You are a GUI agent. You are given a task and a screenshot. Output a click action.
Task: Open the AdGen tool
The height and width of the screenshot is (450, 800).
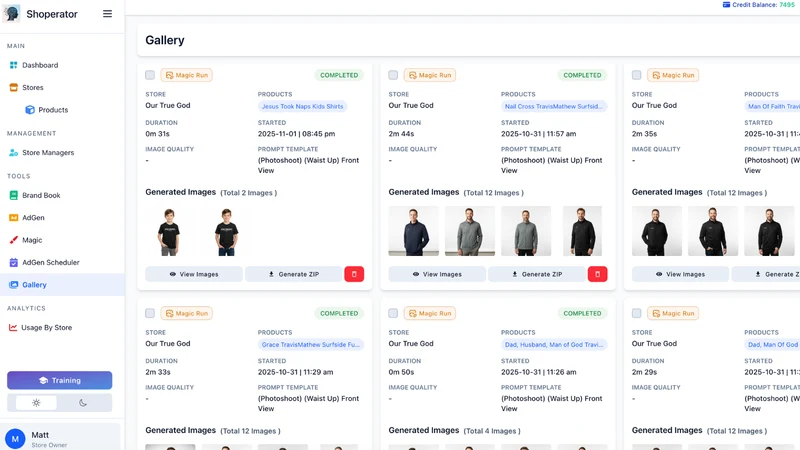pyautogui.click(x=27, y=218)
